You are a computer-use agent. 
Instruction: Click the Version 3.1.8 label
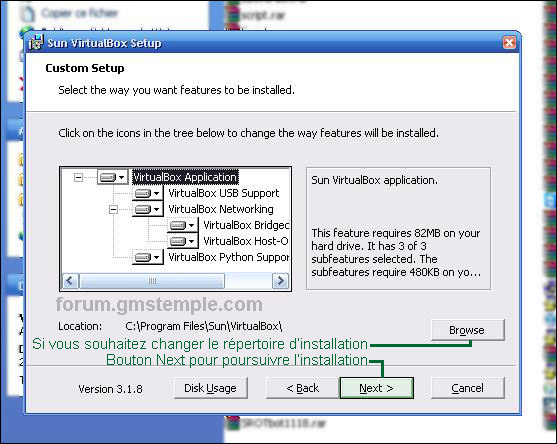[110, 389]
